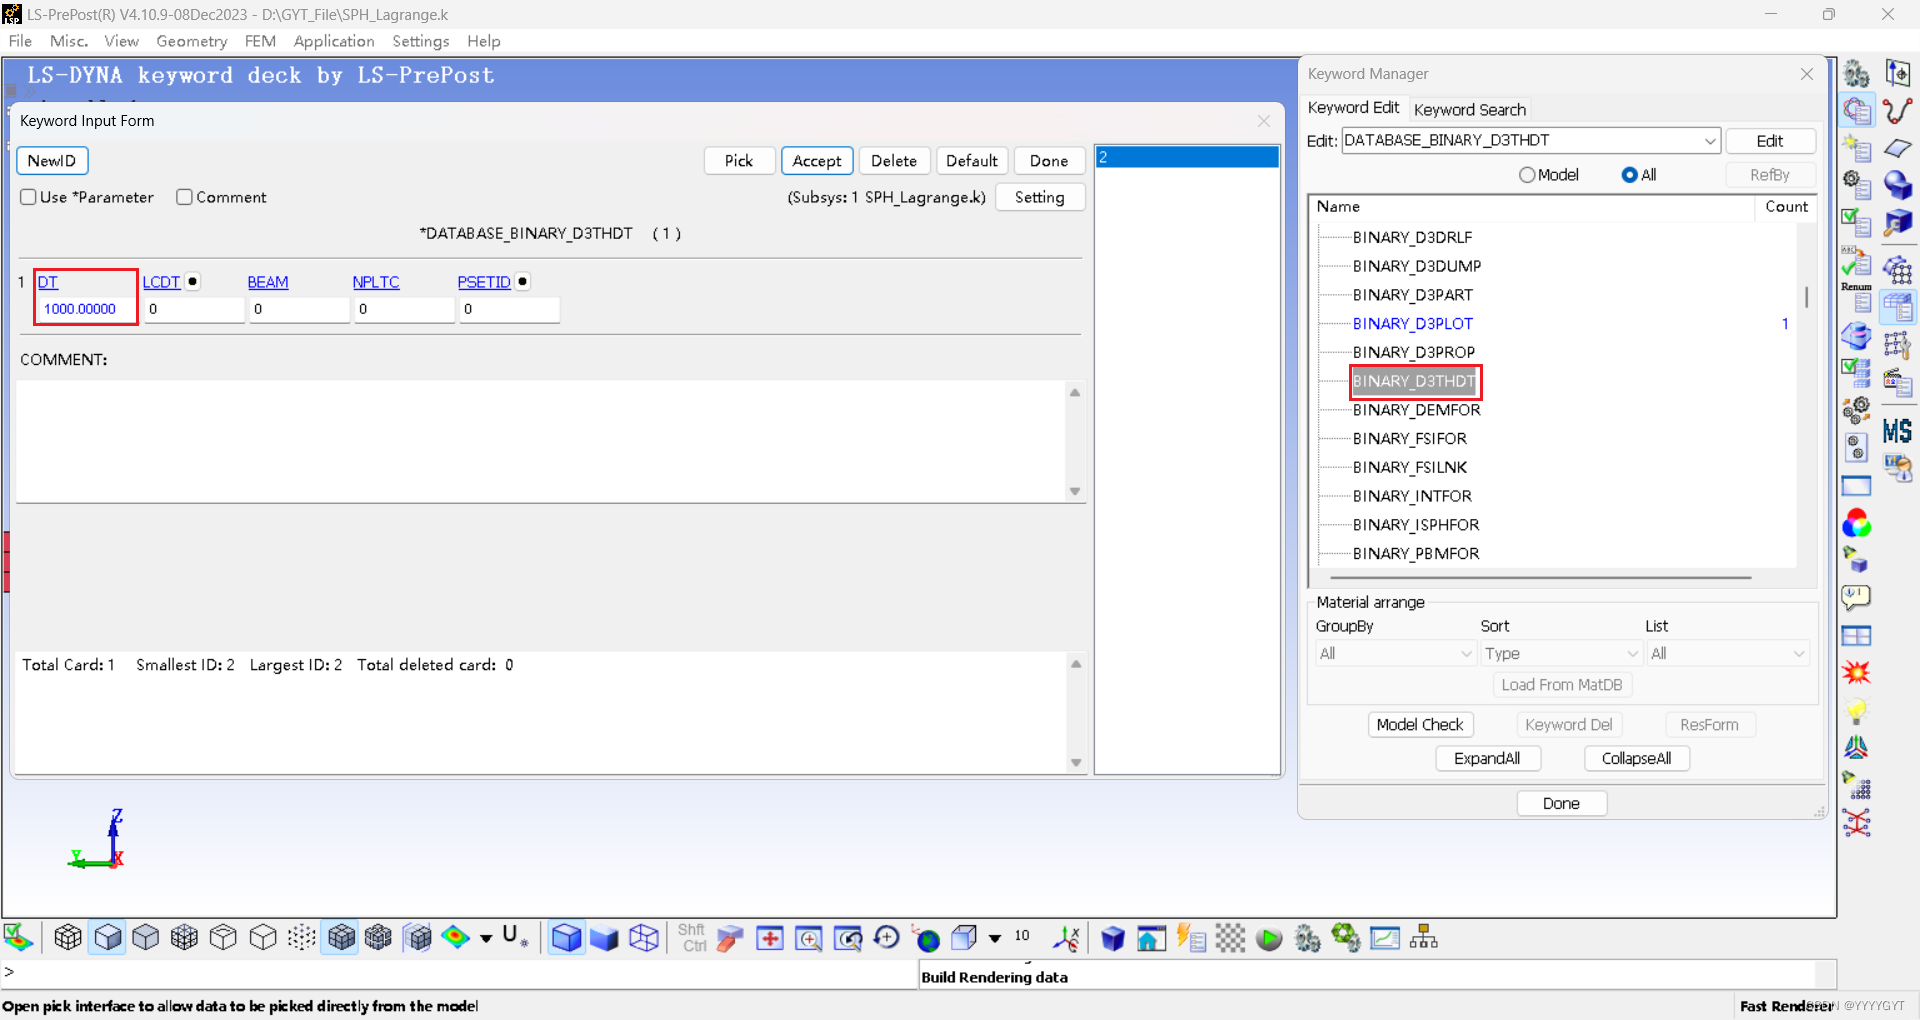Open the curve tool in right toolbar

(x=1897, y=111)
